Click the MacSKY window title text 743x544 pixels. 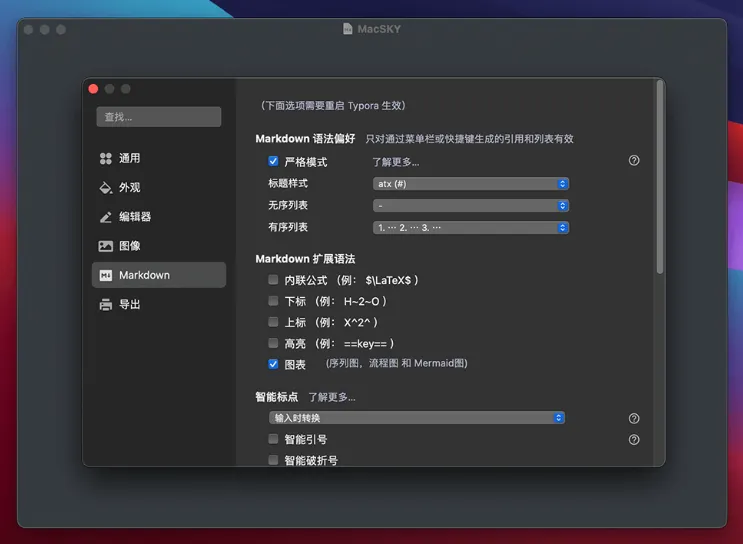pyautogui.click(x=379, y=29)
